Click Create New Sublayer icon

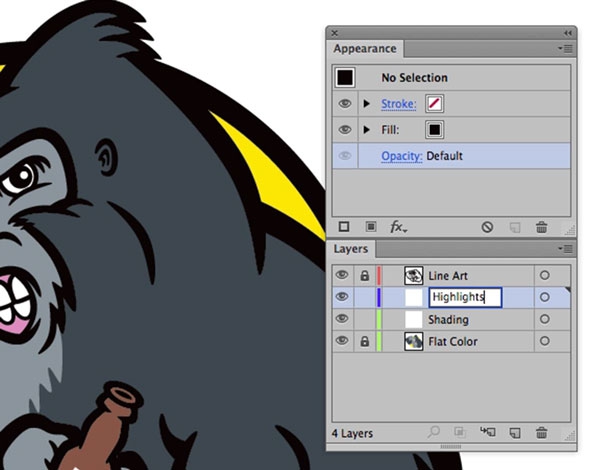488,433
